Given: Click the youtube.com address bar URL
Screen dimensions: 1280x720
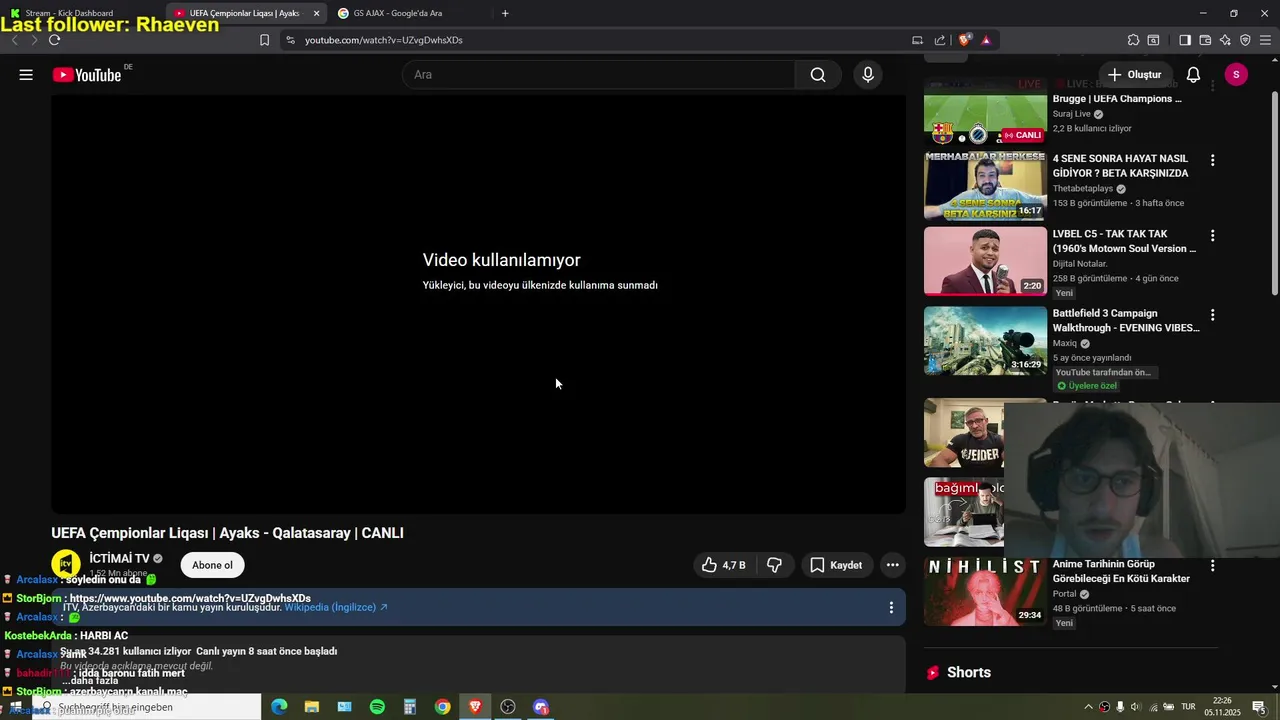Looking at the screenshot, I should point(384,40).
